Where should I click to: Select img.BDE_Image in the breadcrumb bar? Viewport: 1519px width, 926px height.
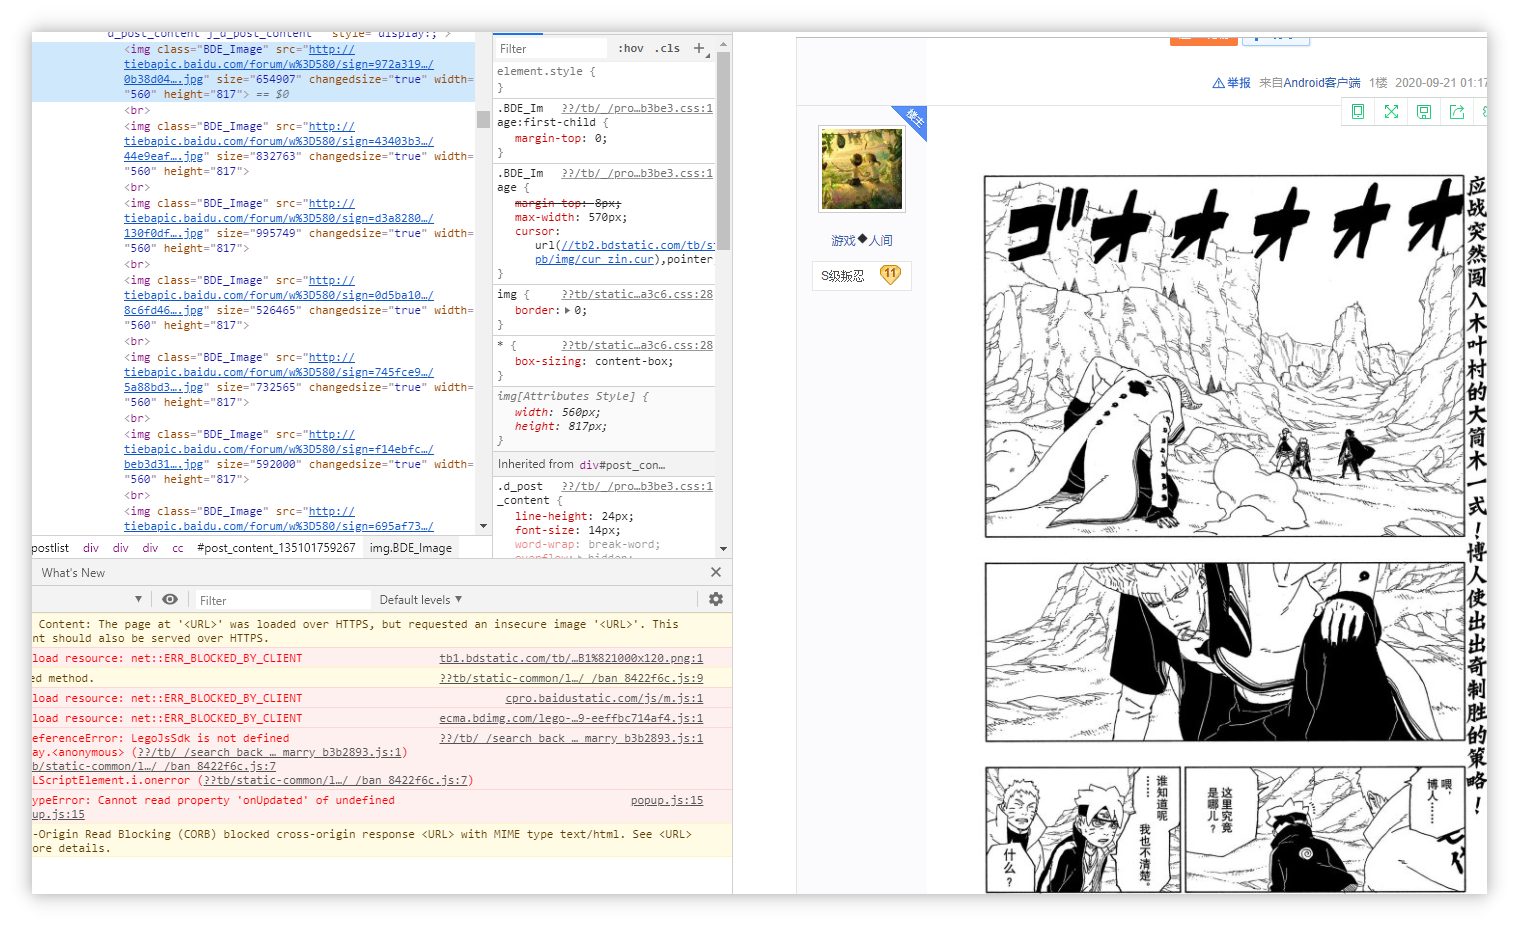410,548
